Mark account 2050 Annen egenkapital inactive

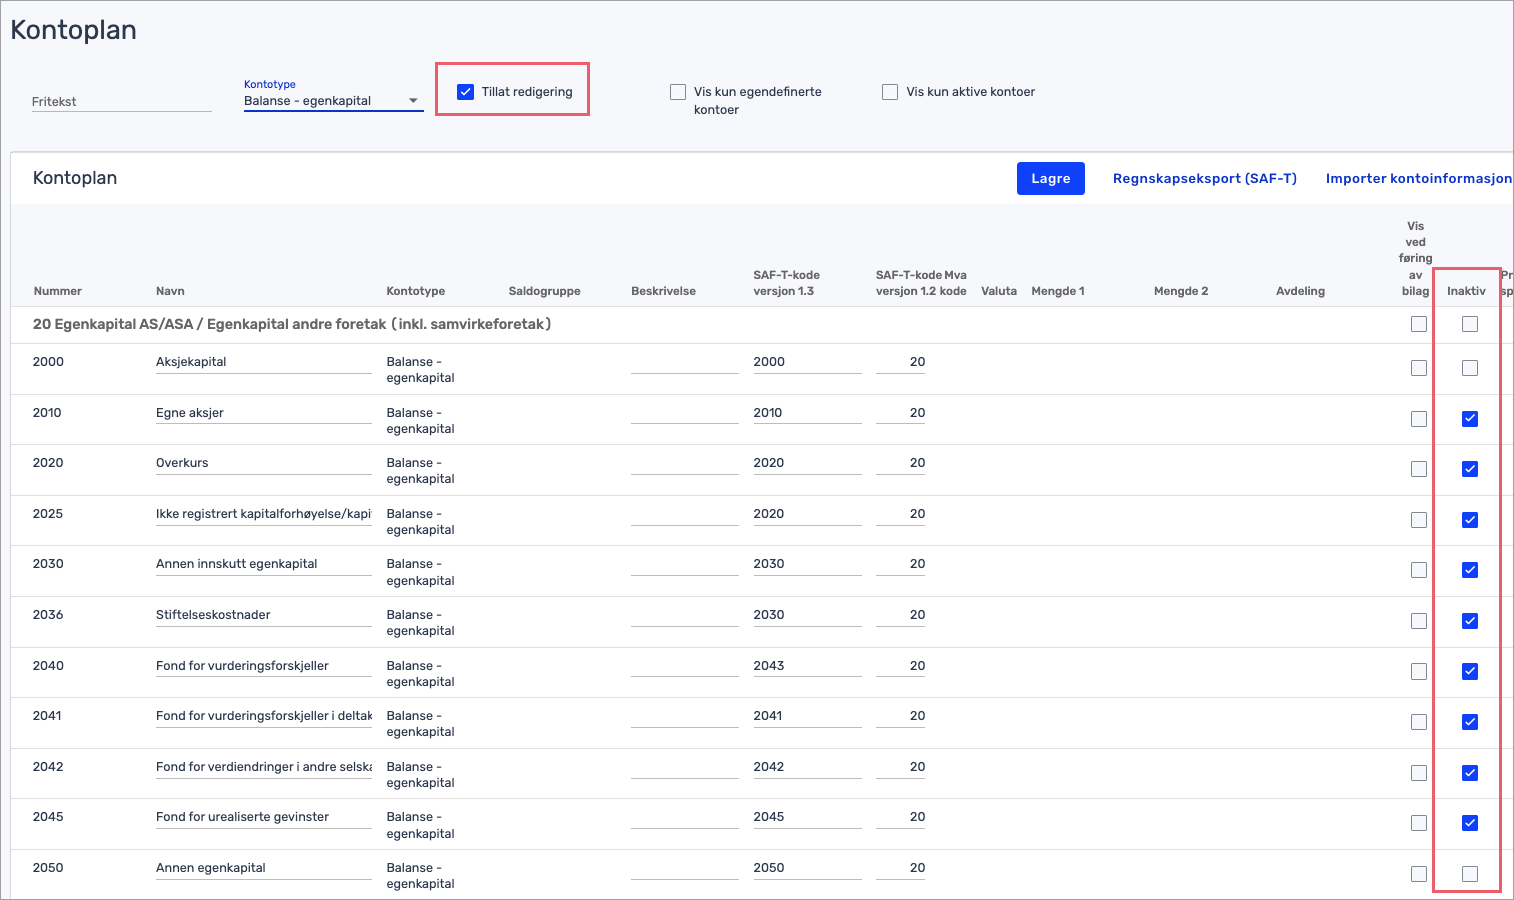point(1469,874)
